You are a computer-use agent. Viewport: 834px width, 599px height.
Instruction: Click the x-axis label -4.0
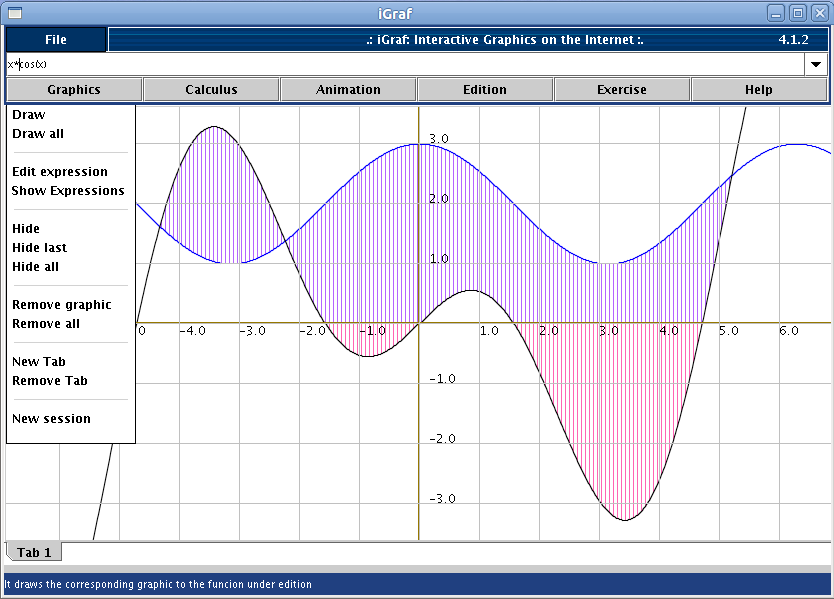point(193,331)
